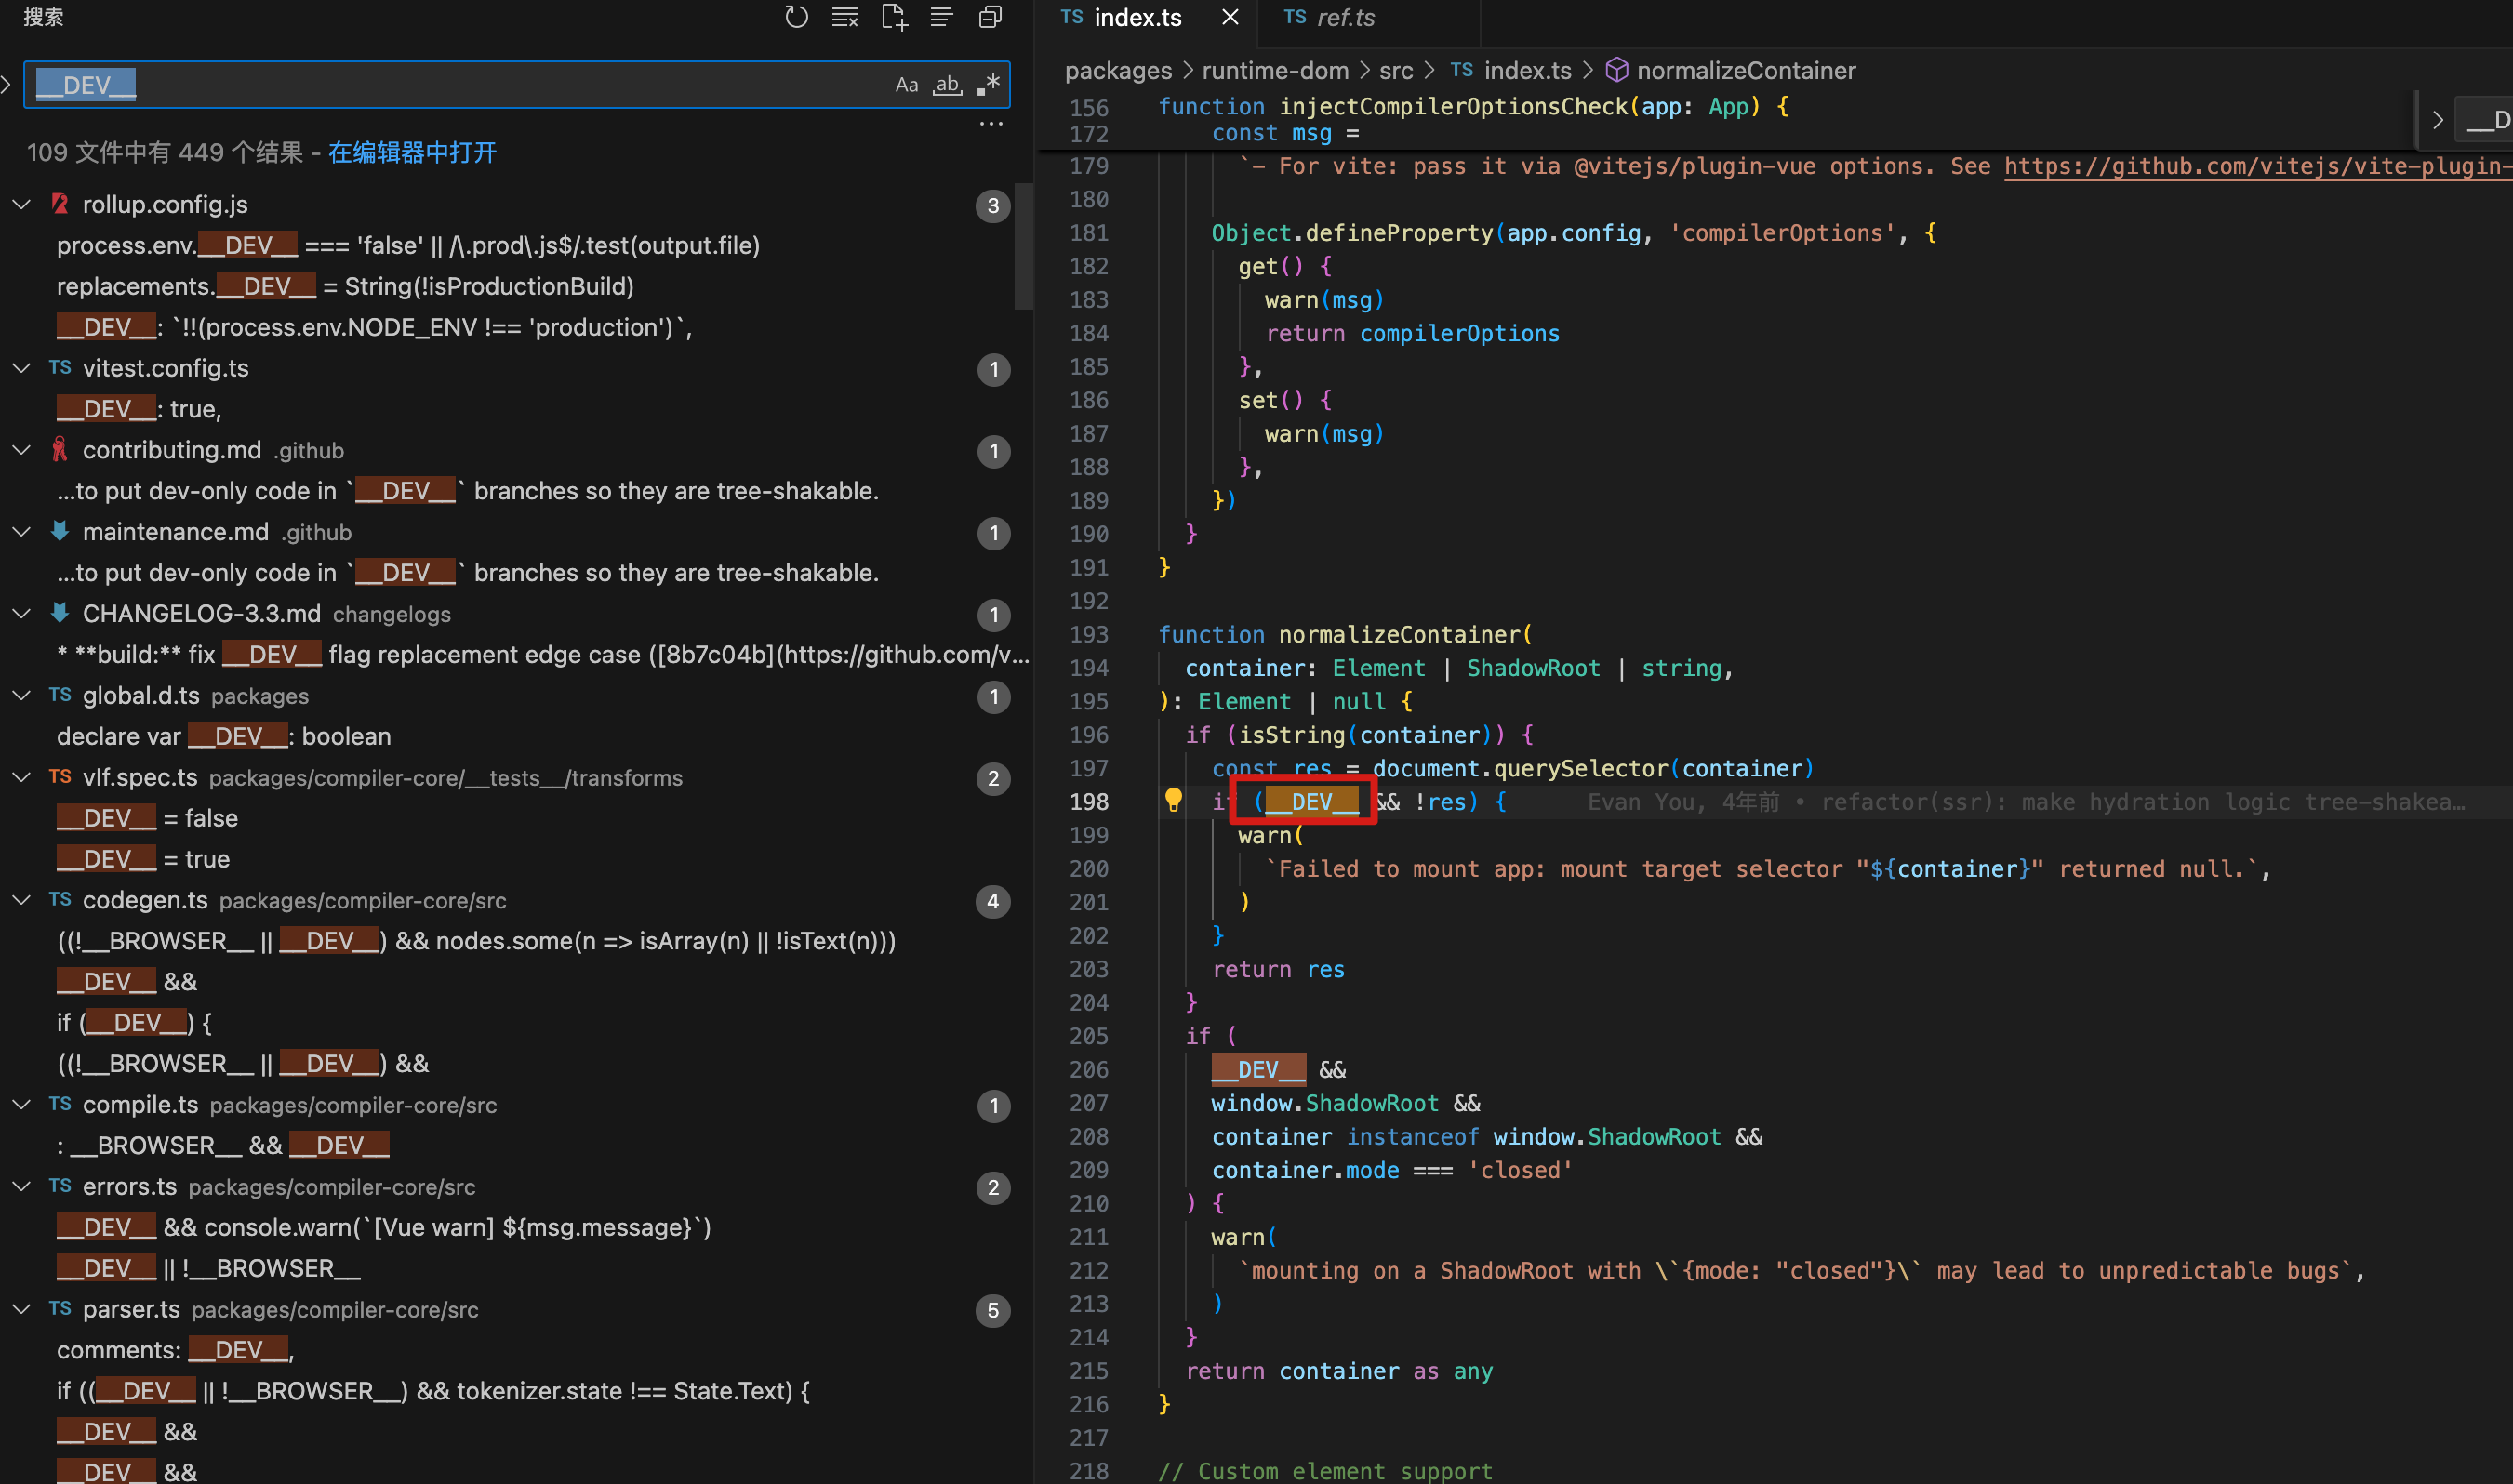Open new search editor icon
Image resolution: width=2513 pixels, height=1484 pixels.
[894, 17]
